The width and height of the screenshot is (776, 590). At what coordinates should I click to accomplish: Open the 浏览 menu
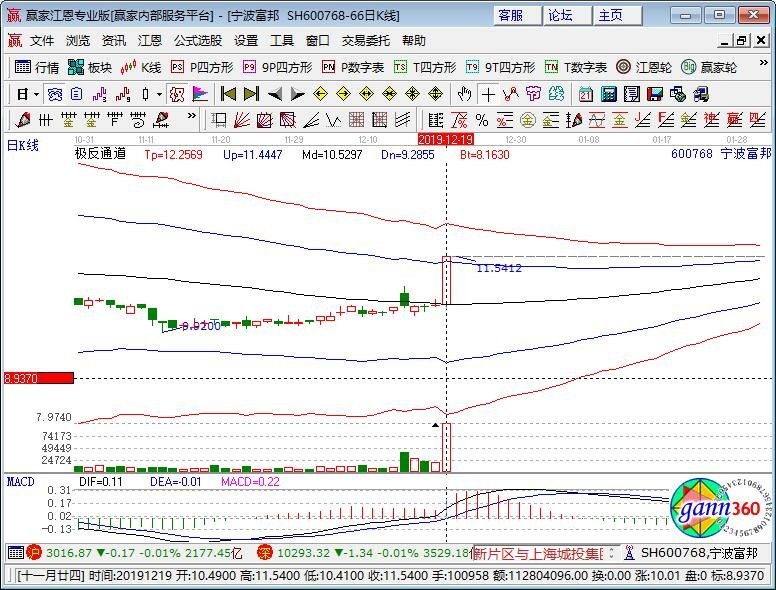pyautogui.click(x=78, y=41)
